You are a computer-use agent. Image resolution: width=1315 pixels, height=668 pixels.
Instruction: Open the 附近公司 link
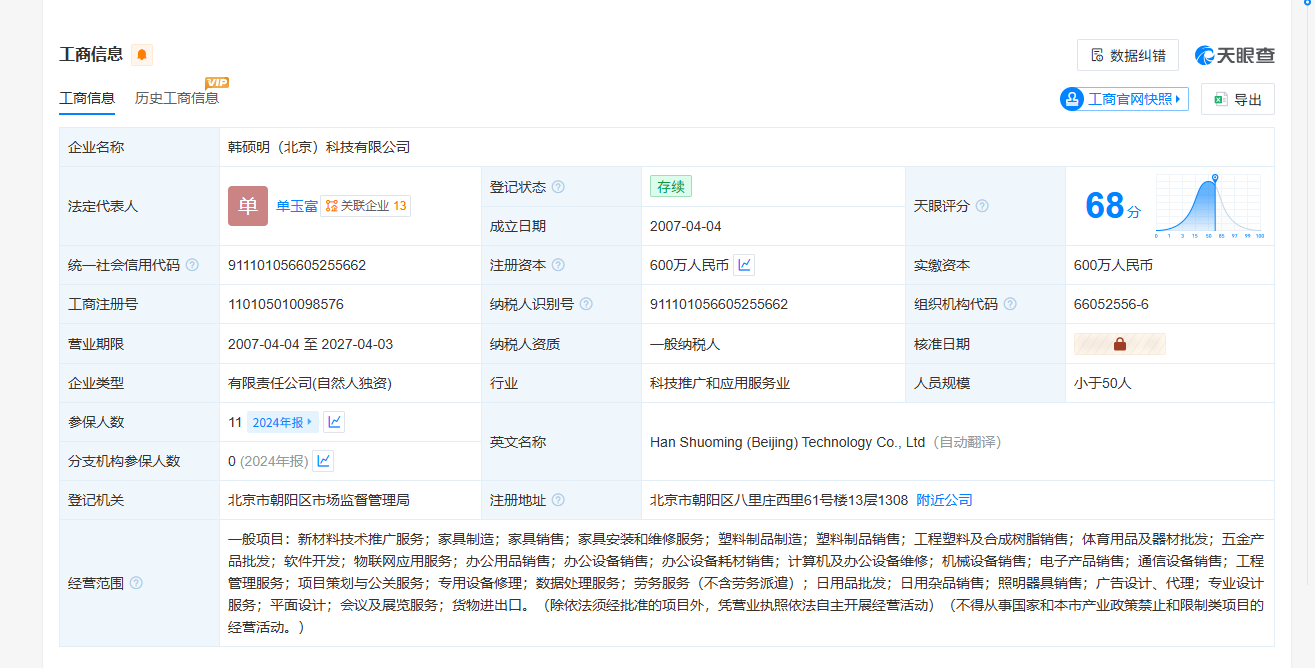point(944,500)
